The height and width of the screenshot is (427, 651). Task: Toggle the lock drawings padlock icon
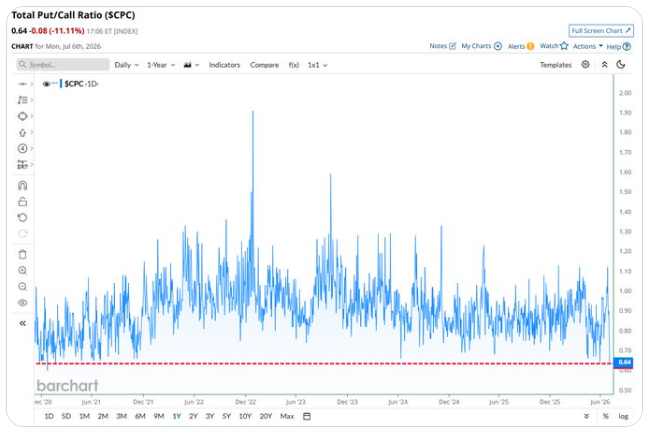coord(22,201)
